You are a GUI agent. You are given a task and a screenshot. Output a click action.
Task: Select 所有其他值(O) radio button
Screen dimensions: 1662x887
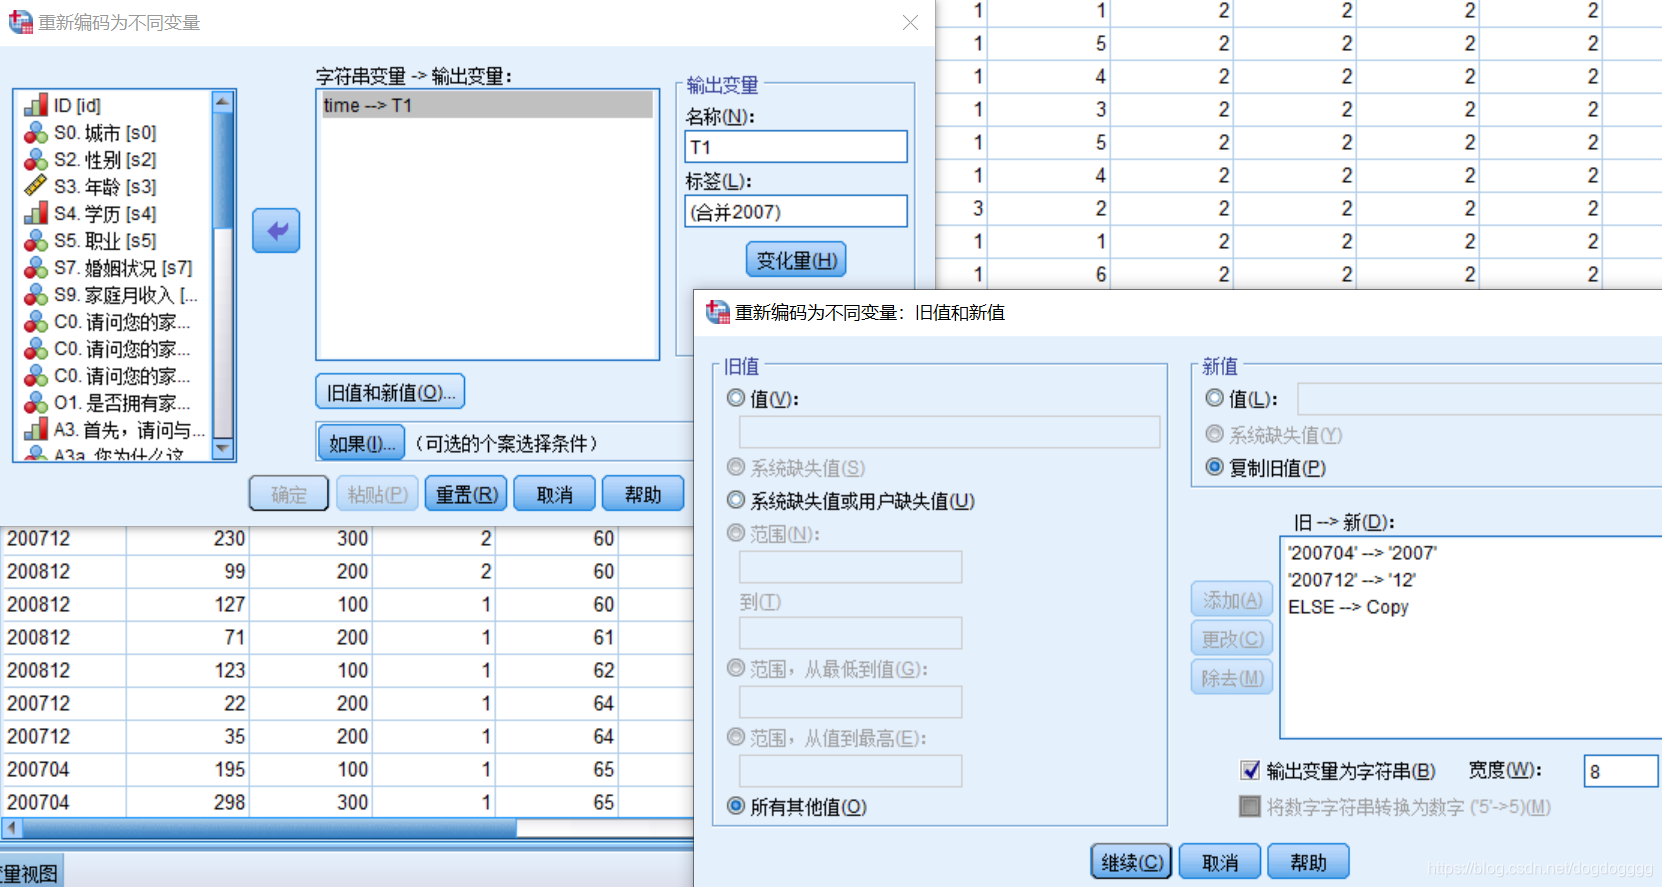tap(736, 806)
